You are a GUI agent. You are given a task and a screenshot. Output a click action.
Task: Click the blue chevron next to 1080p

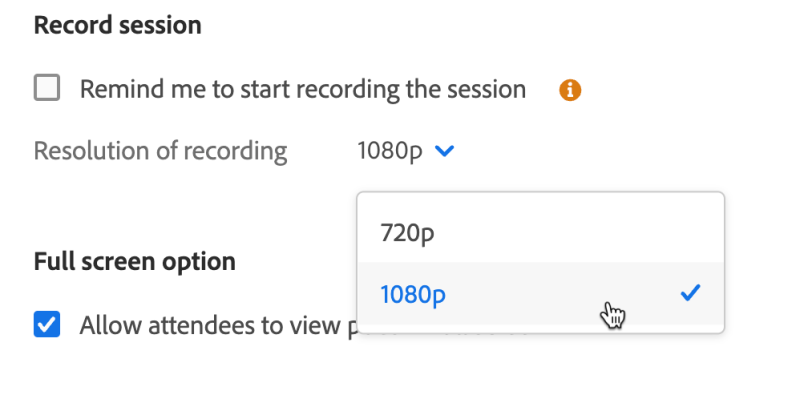click(x=446, y=151)
